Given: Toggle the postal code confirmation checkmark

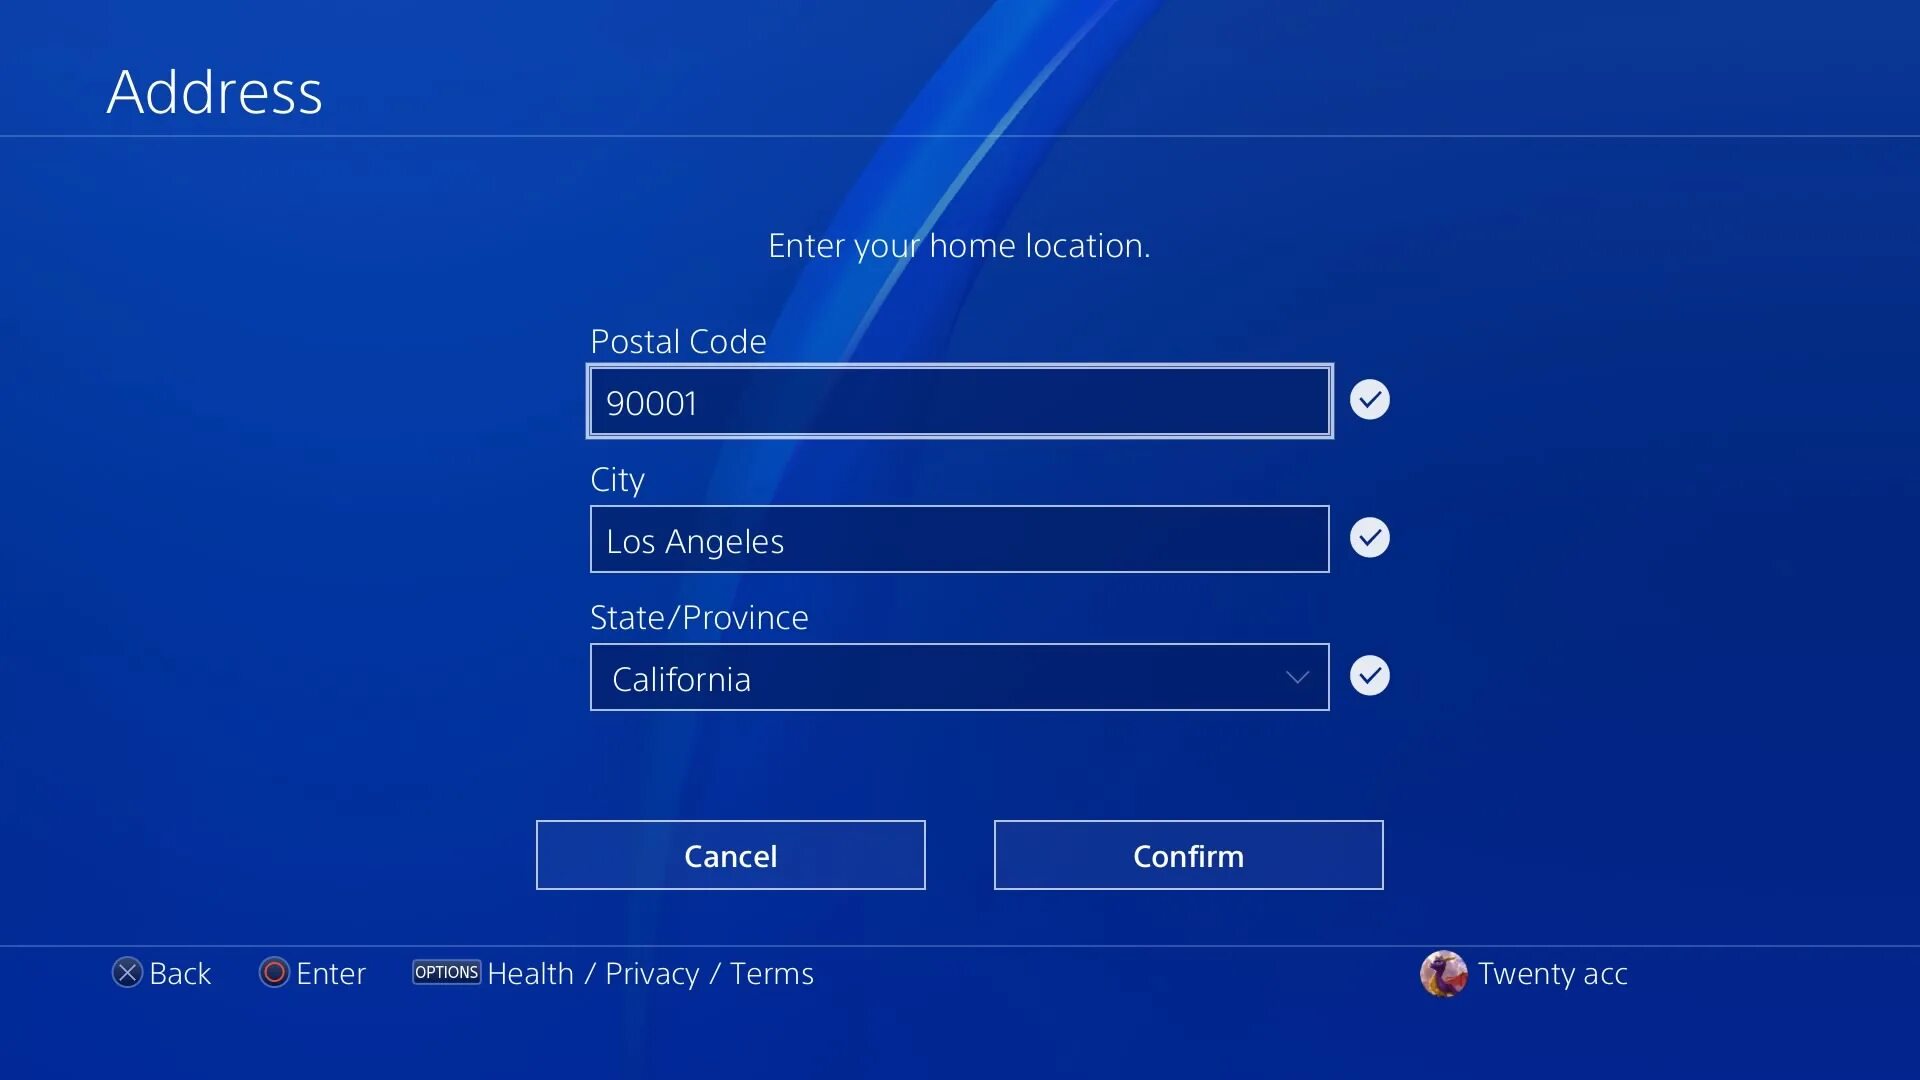Looking at the screenshot, I should tap(1370, 398).
